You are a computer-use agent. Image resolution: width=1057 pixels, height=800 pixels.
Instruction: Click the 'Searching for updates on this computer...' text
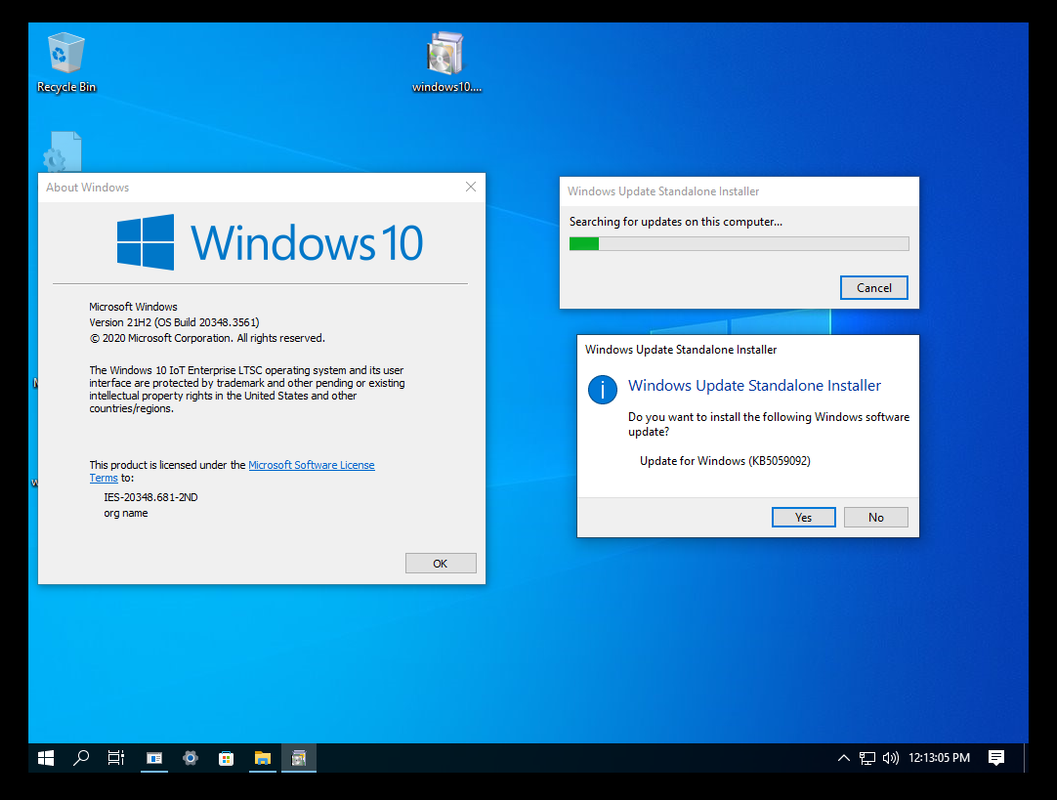click(x=675, y=222)
